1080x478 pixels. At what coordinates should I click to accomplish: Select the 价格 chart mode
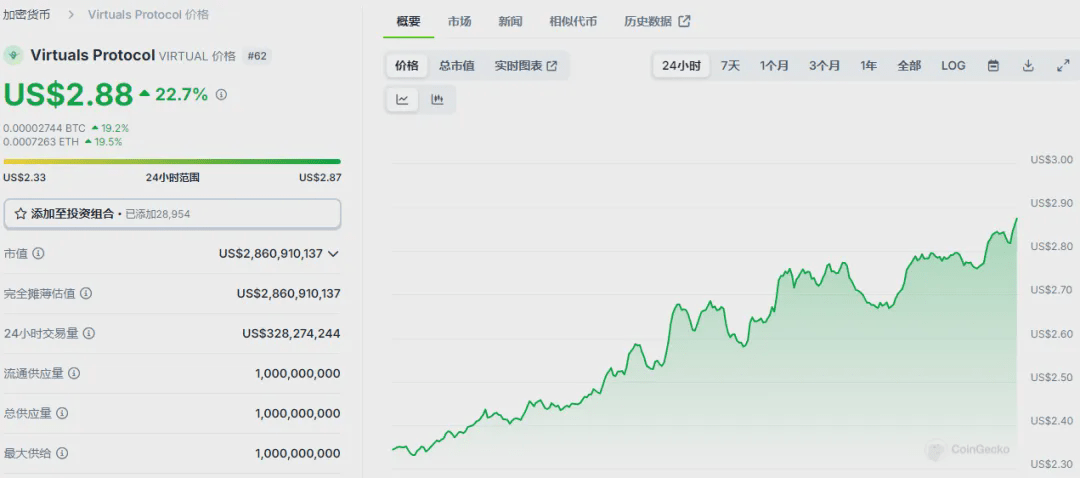[x=406, y=66]
